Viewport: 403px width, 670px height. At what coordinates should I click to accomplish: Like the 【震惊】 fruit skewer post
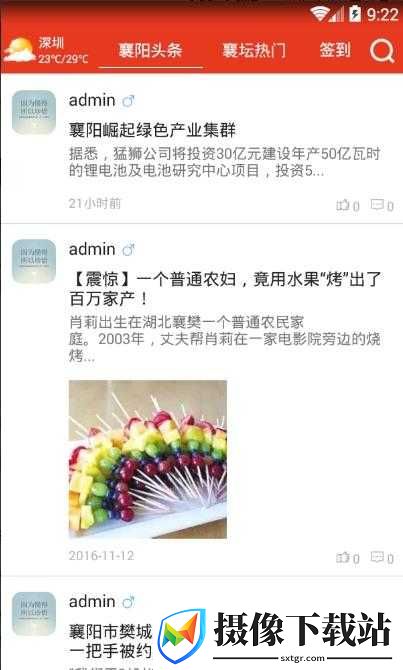(x=347, y=557)
